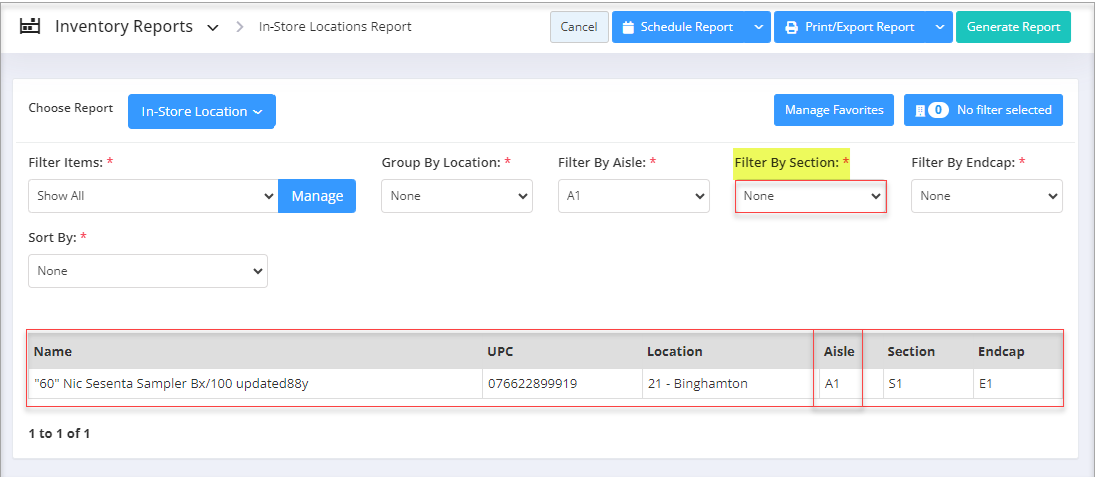Click the building icon beside filter count
The image size is (1097, 477).
pos(920,111)
